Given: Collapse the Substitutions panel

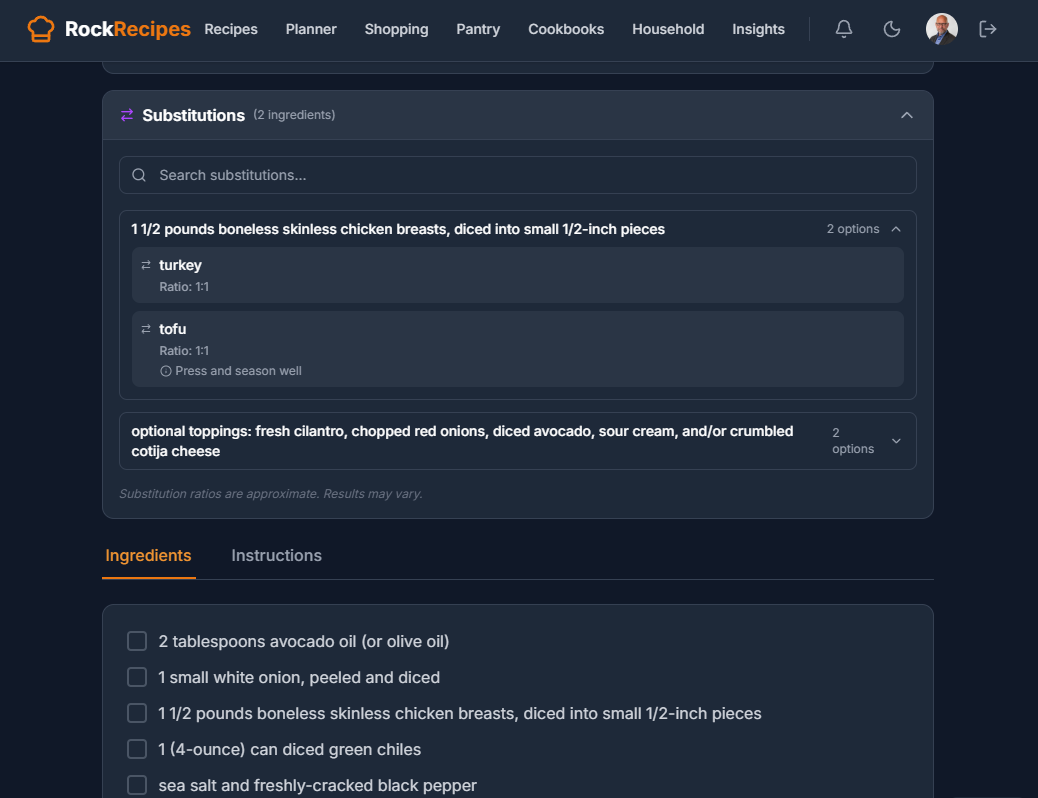Looking at the screenshot, I should (907, 115).
